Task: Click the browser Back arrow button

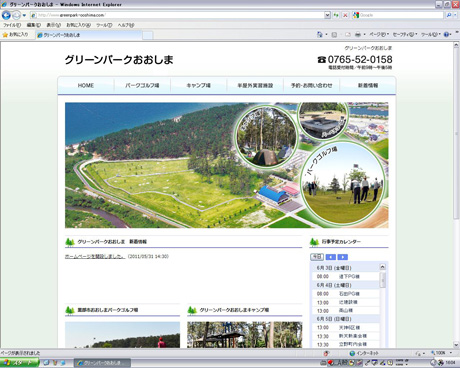Action: (6, 15)
